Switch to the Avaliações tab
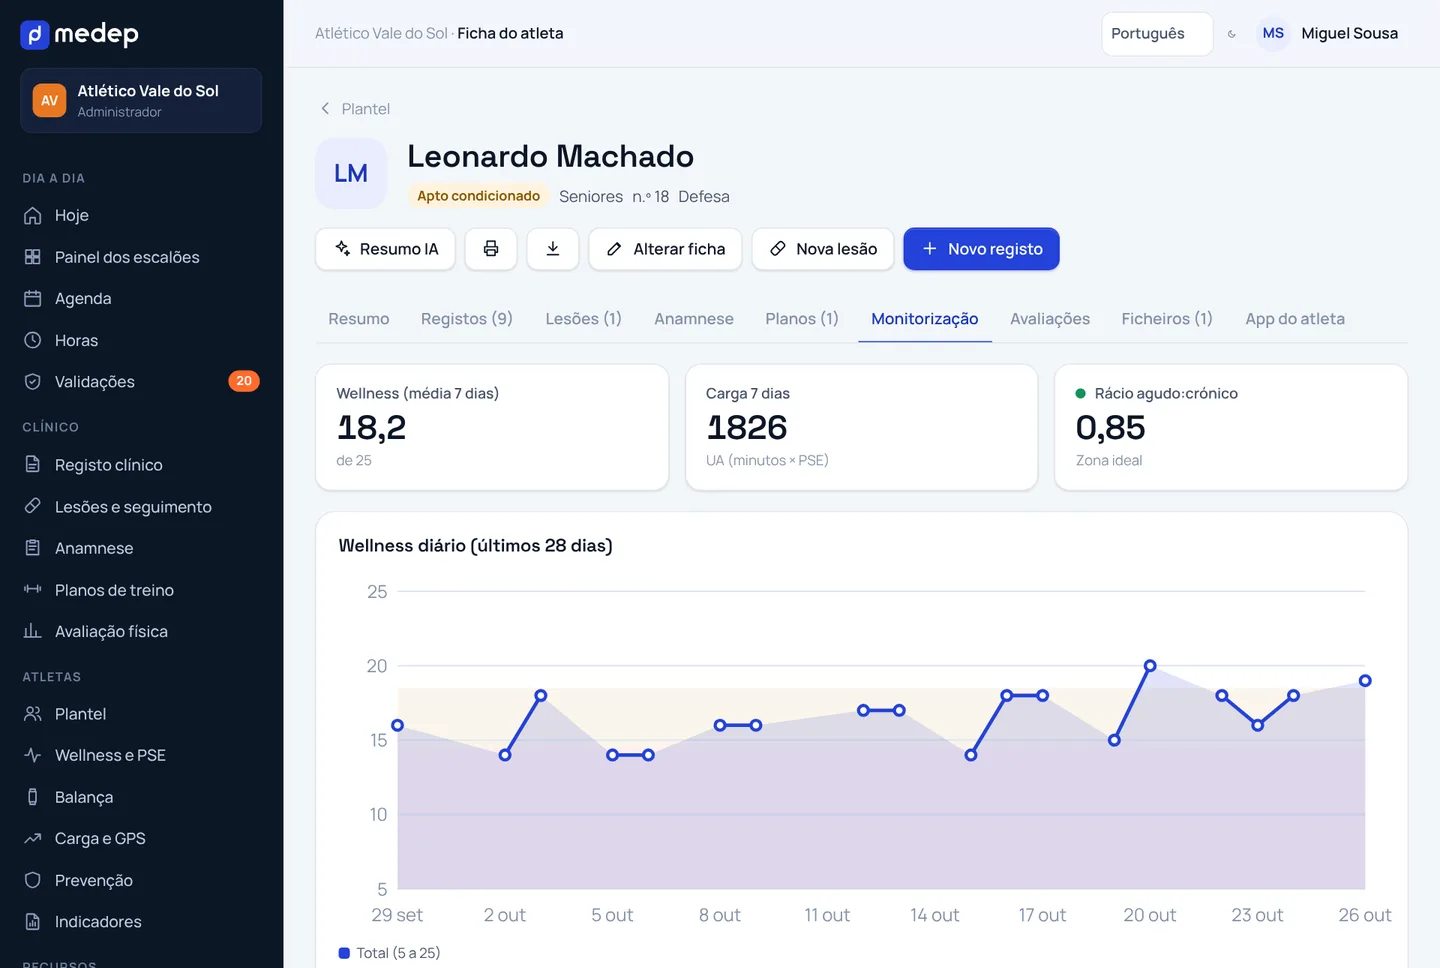Screen dimensions: 1440x968 [1050, 319]
